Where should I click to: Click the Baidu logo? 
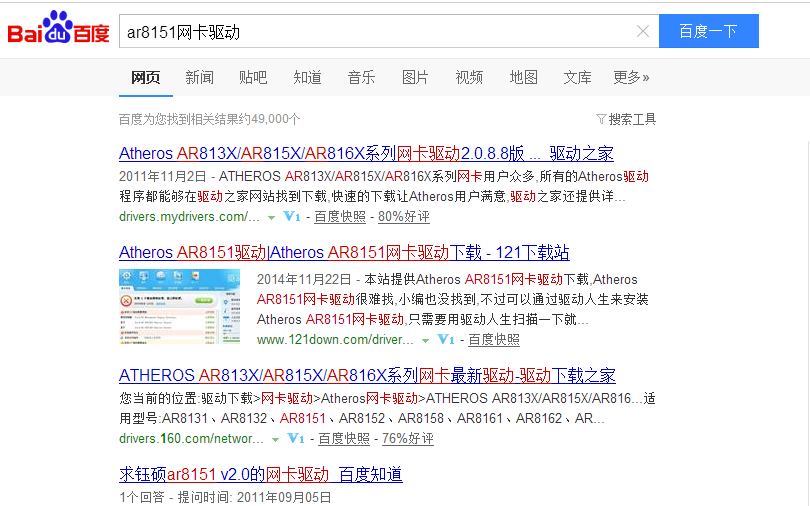click(x=58, y=27)
